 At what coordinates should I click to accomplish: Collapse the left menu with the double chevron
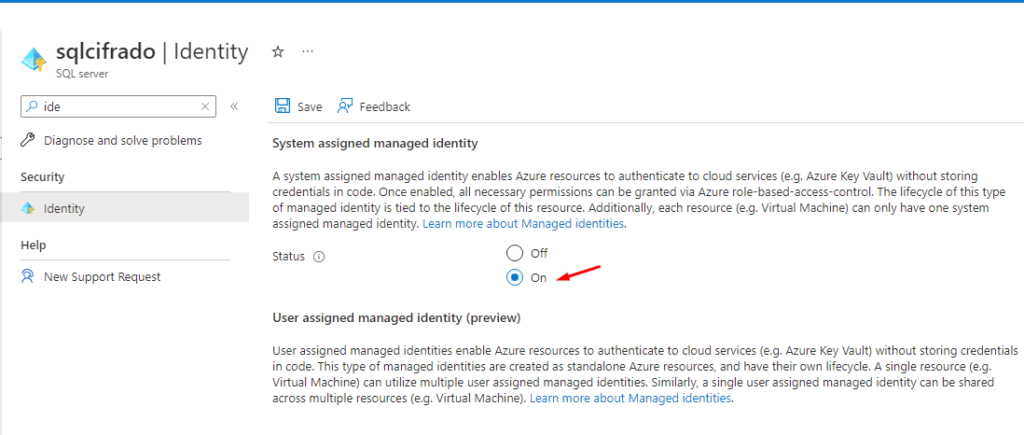234,106
